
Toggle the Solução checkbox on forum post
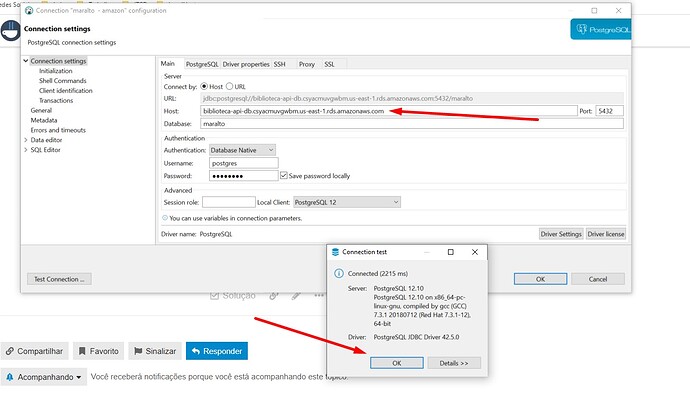pyautogui.click(x=214, y=295)
